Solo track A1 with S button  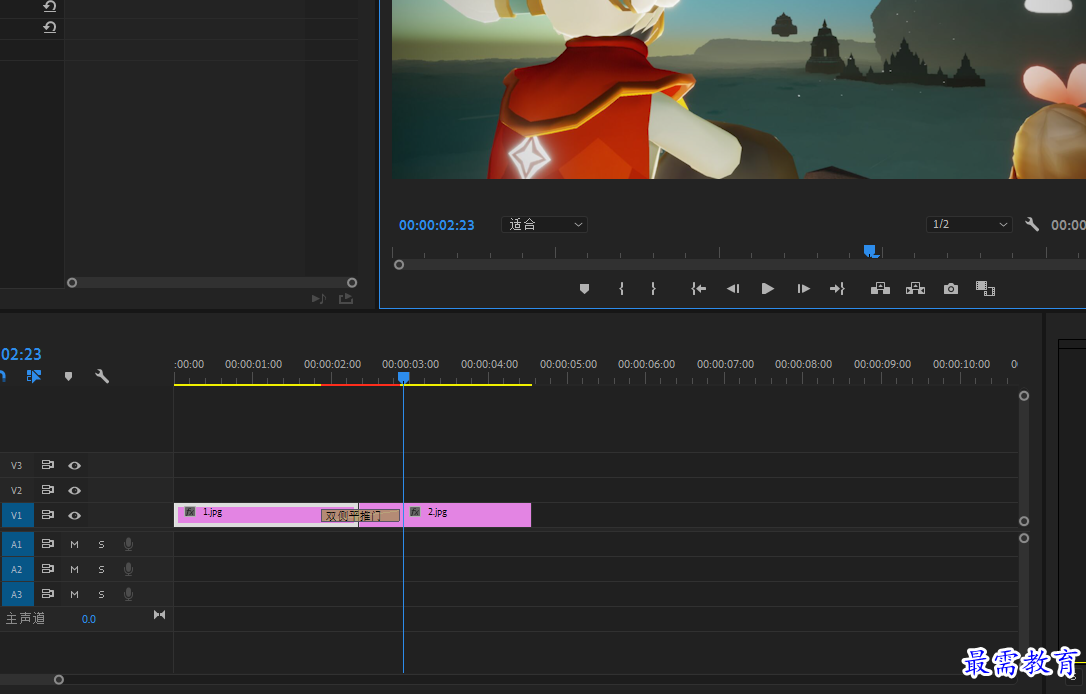[101, 544]
